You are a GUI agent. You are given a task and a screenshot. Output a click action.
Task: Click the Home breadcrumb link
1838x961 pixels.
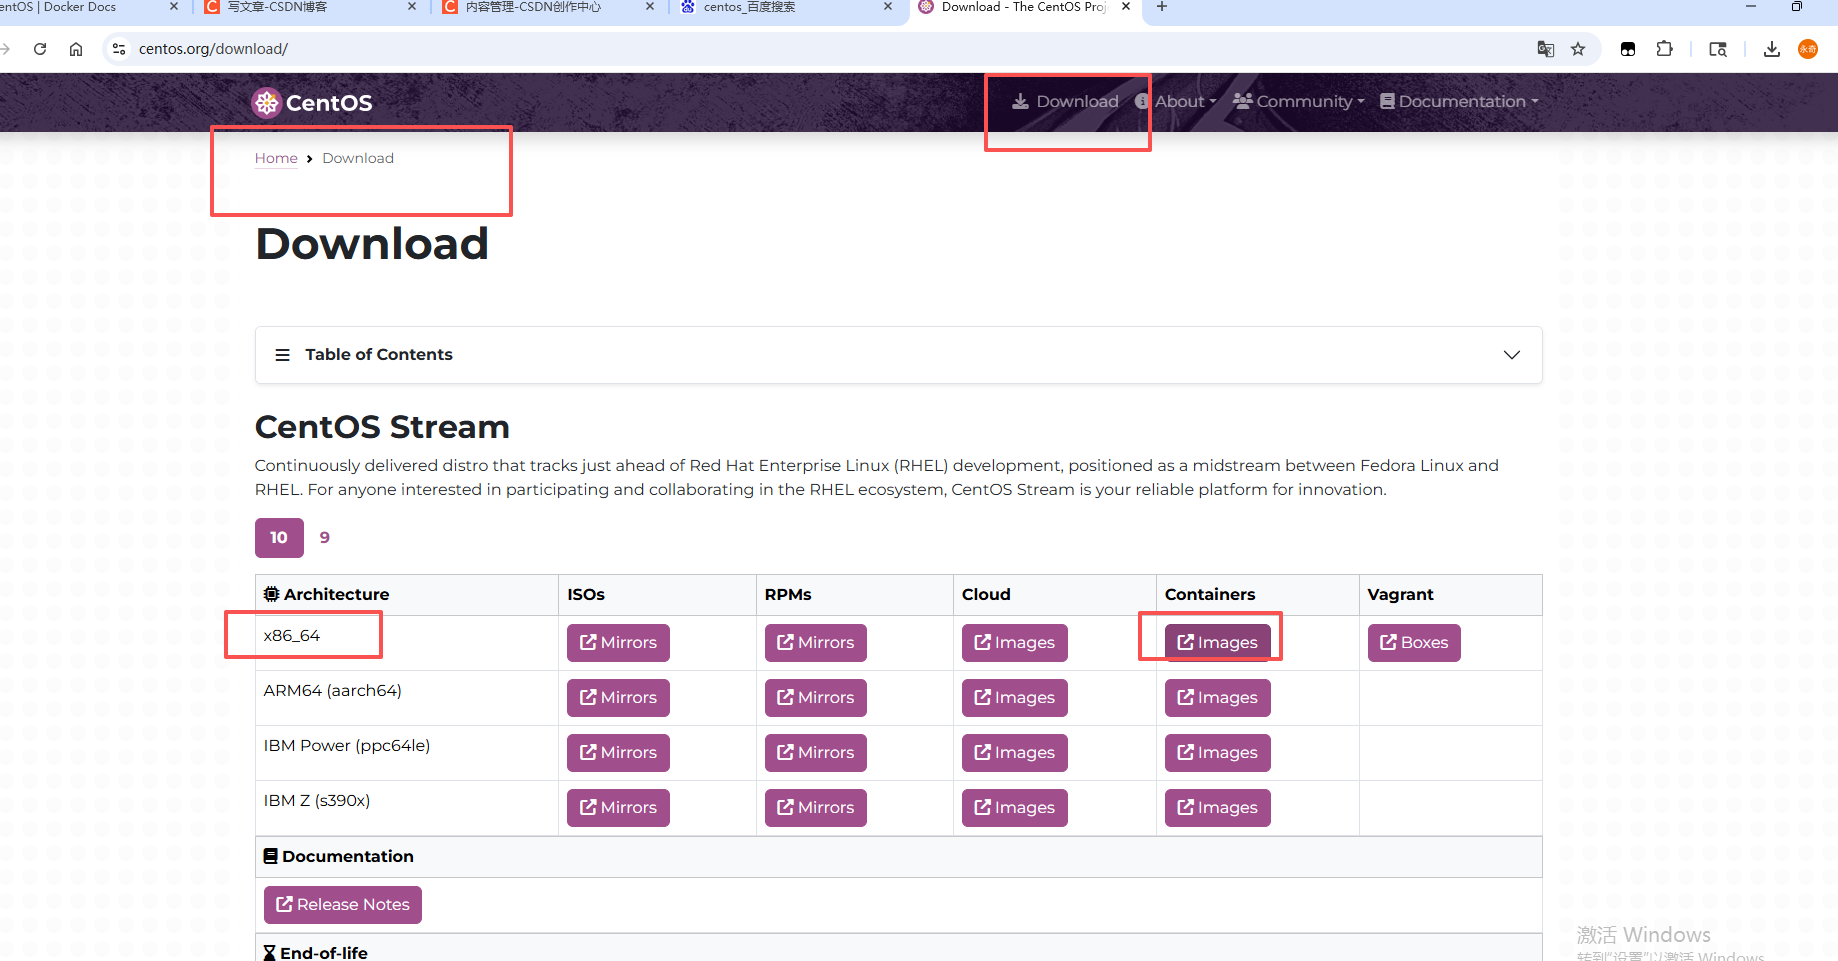point(276,158)
